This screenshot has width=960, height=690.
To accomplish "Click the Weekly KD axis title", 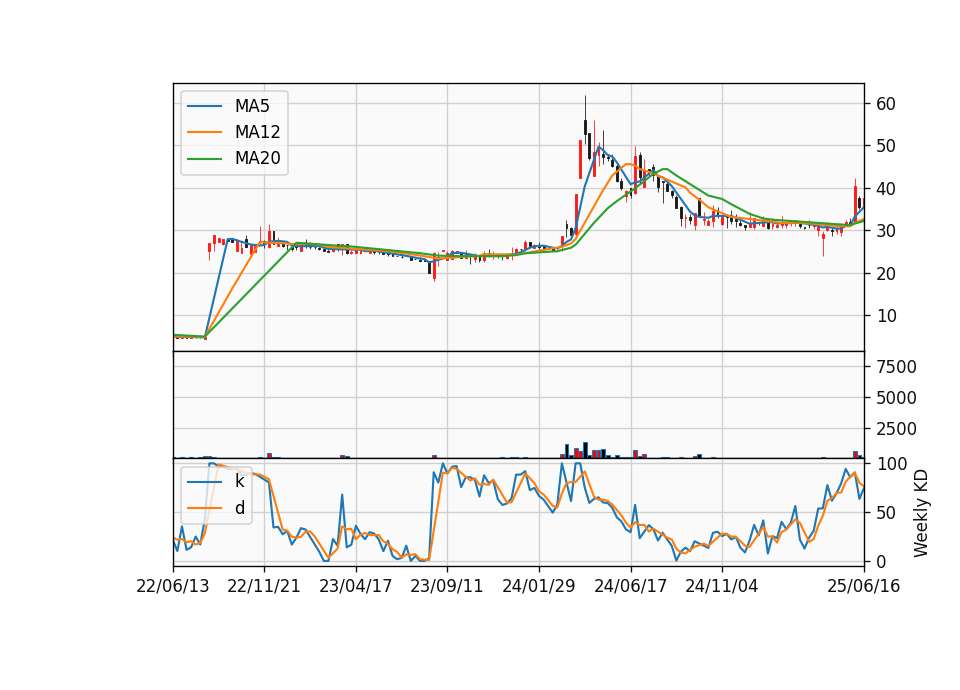I will 921,513.
